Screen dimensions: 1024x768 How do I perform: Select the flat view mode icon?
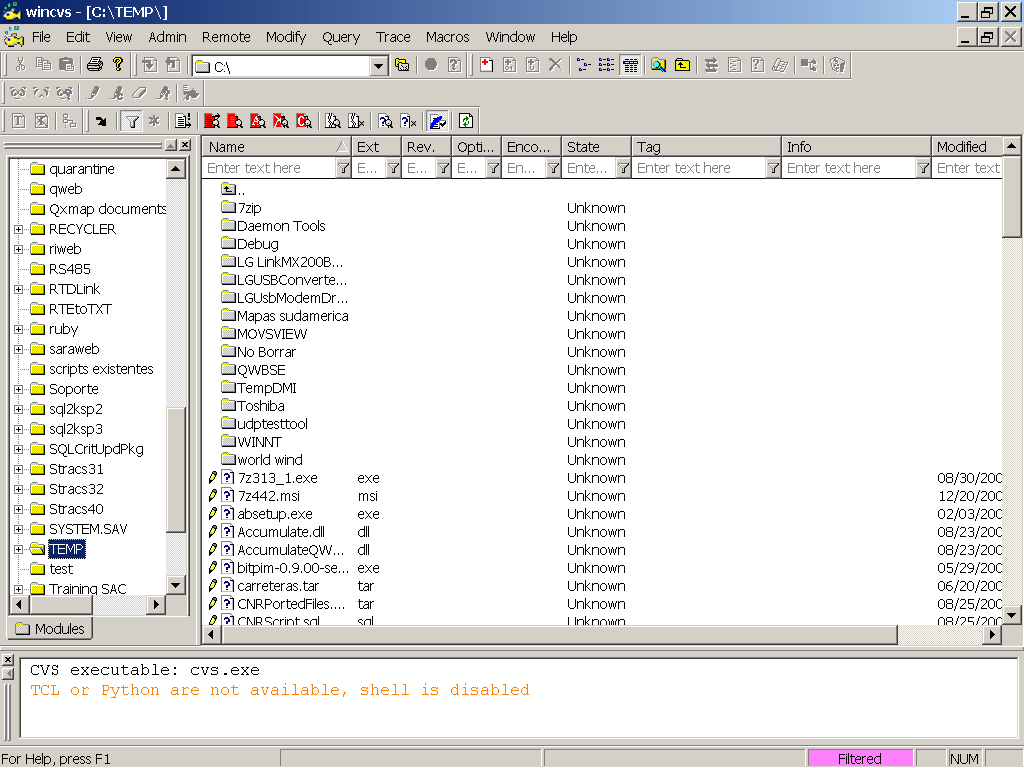pos(604,64)
